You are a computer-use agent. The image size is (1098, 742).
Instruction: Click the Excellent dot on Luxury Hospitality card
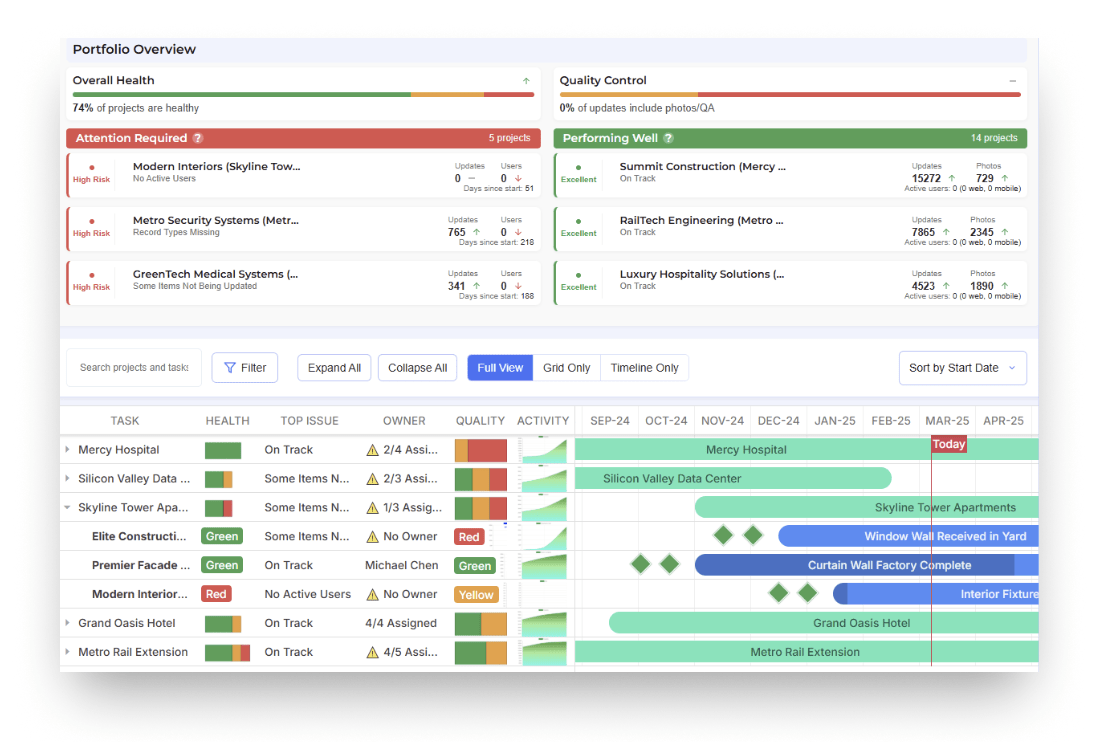[x=578, y=276]
